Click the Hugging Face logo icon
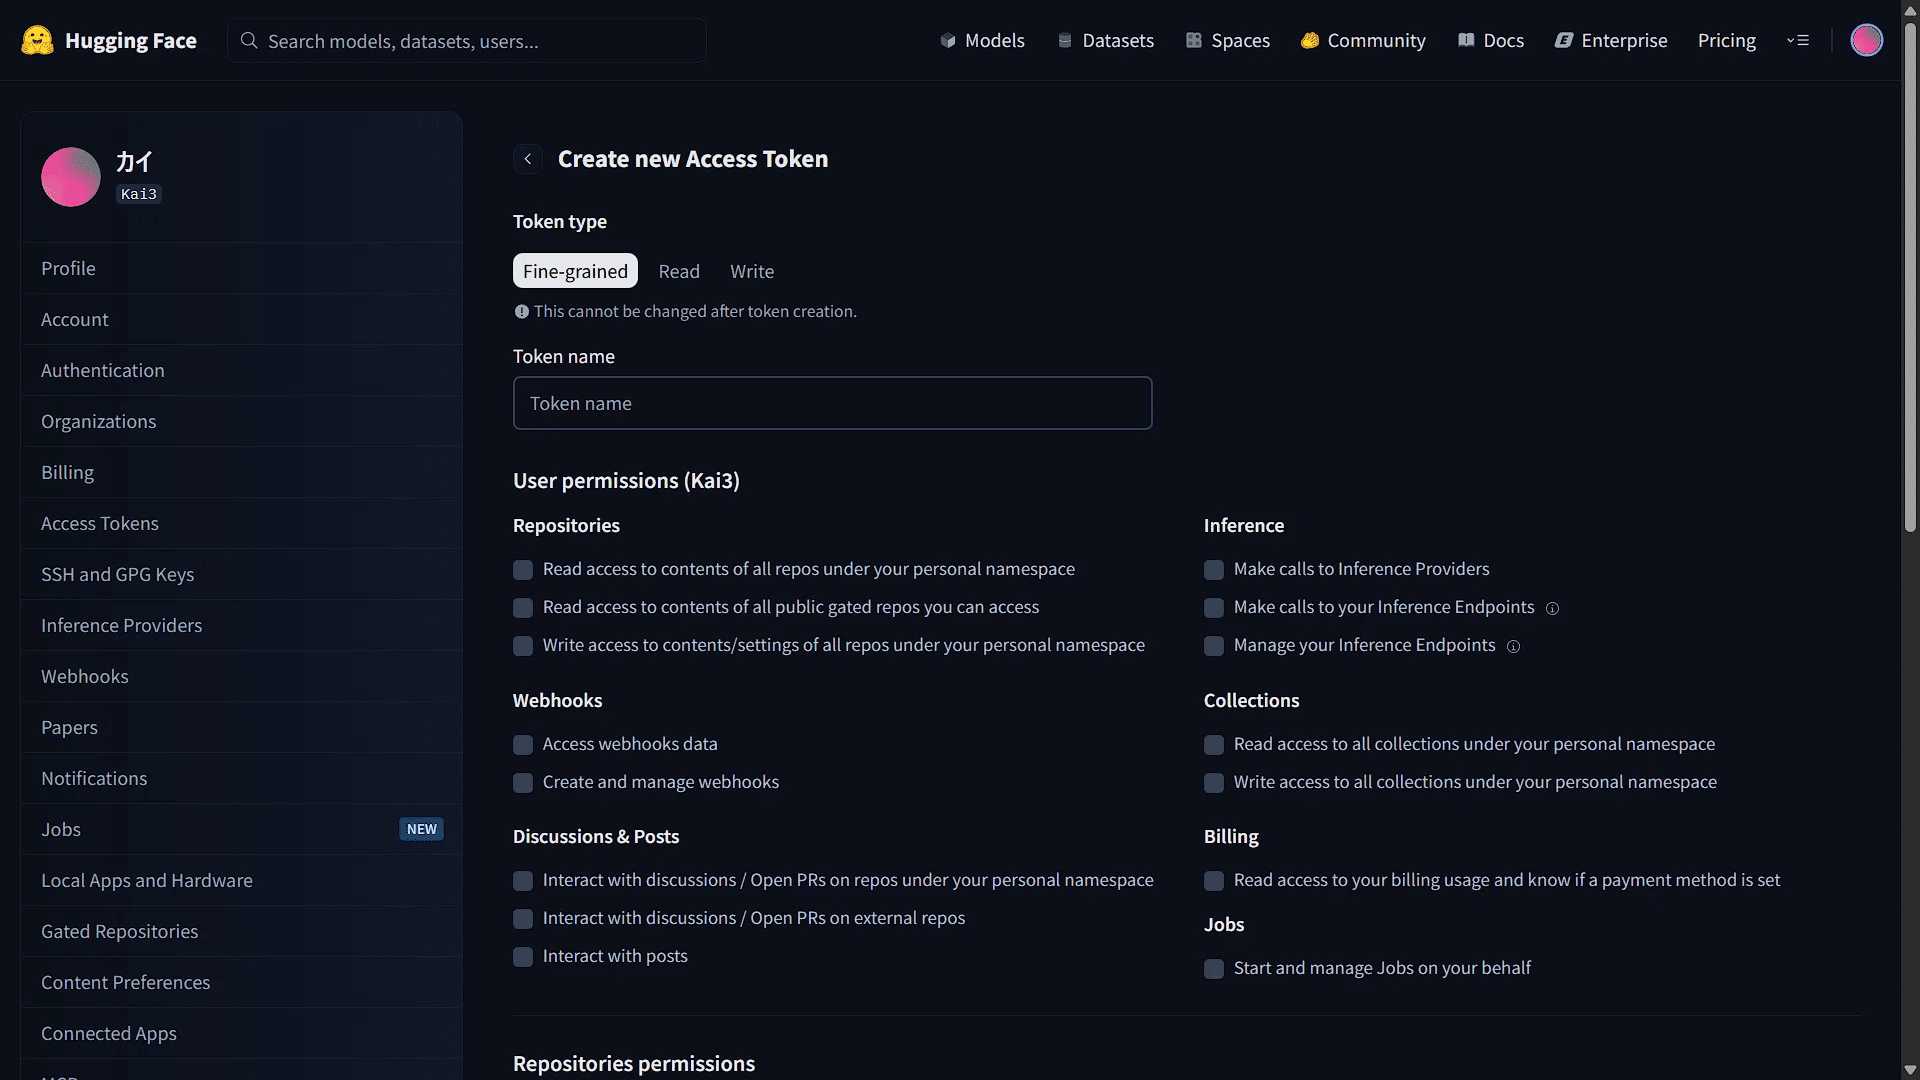 click(x=37, y=40)
